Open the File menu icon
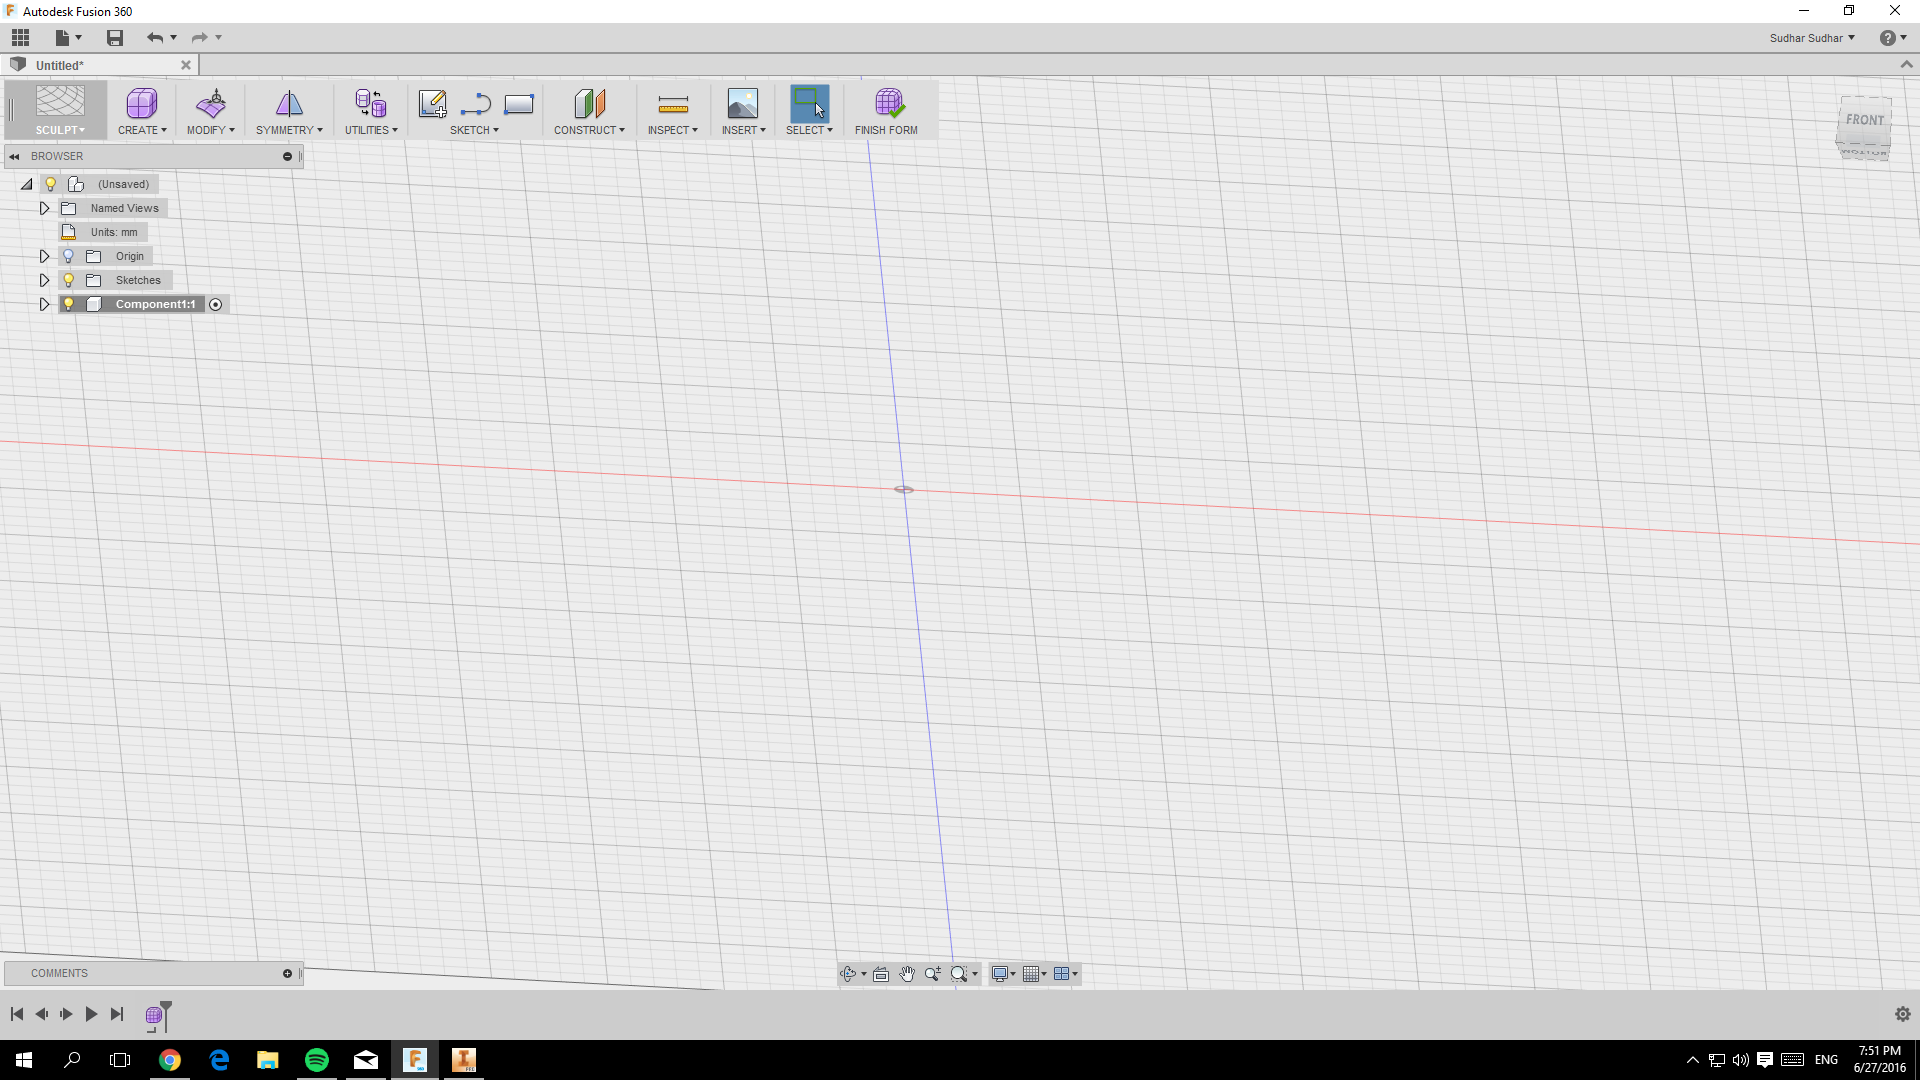The height and width of the screenshot is (1080, 1920). click(x=68, y=38)
